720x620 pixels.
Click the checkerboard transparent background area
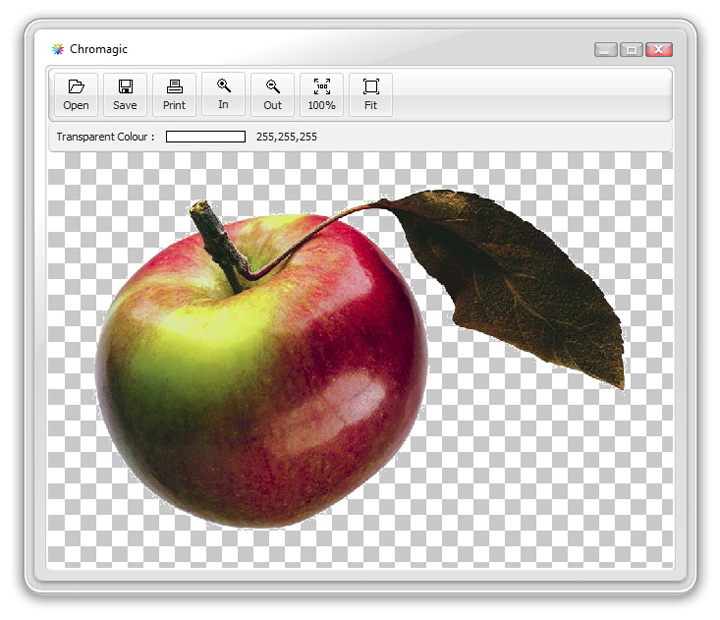pos(560,480)
